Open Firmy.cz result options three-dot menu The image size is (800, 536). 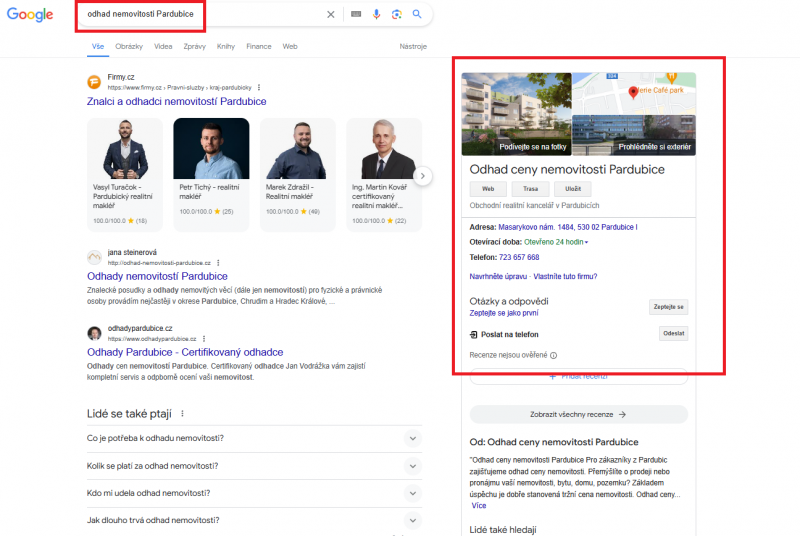tap(259, 88)
